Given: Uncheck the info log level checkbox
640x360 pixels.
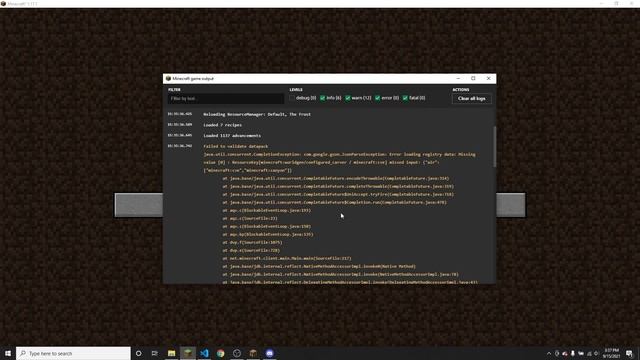Looking at the screenshot, I should pyautogui.click(x=322, y=98).
